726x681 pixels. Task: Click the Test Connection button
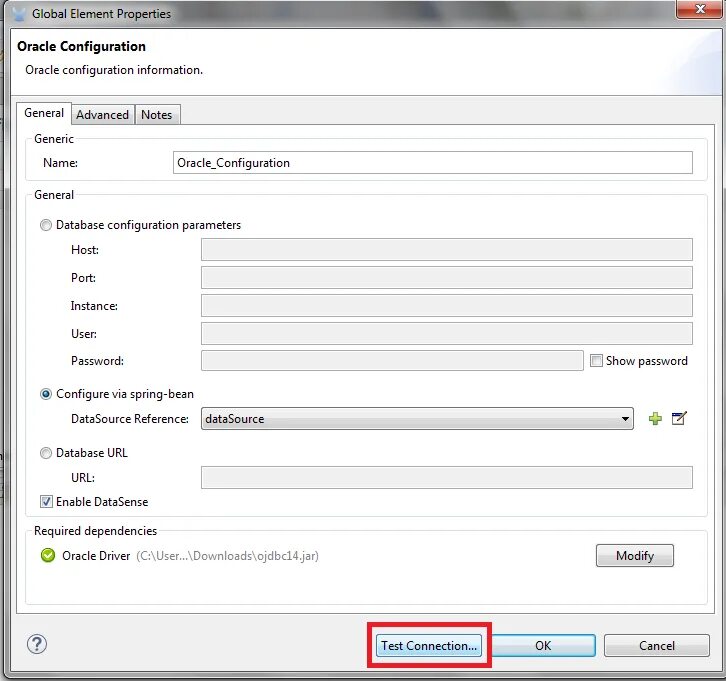[x=429, y=646]
